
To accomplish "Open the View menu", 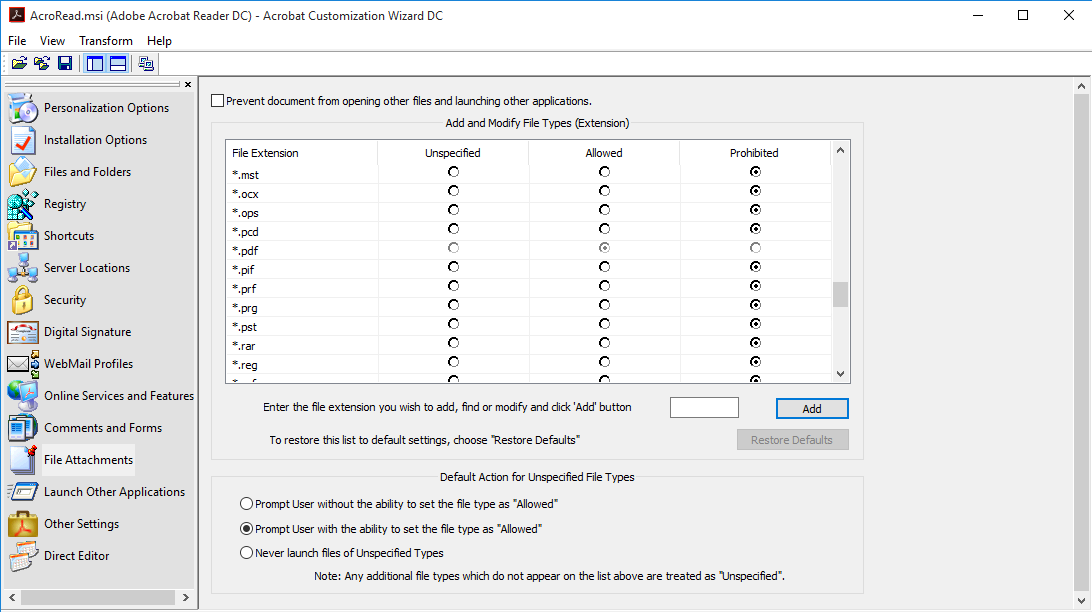I will click(52, 41).
